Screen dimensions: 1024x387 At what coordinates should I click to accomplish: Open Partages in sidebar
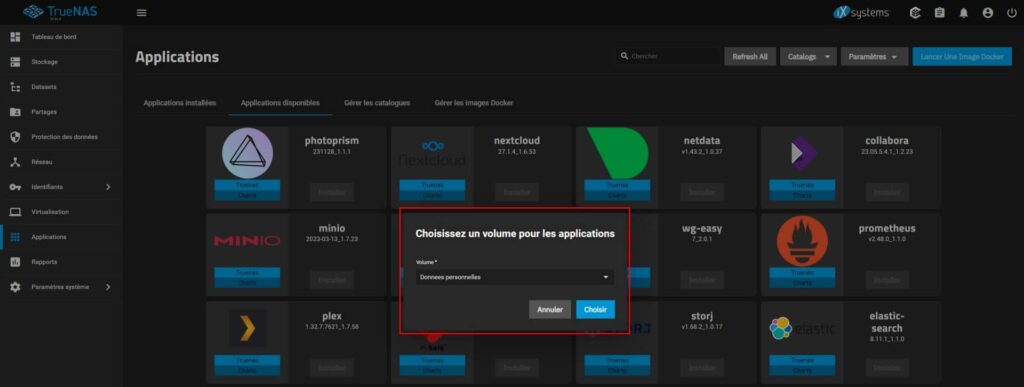coord(61,112)
